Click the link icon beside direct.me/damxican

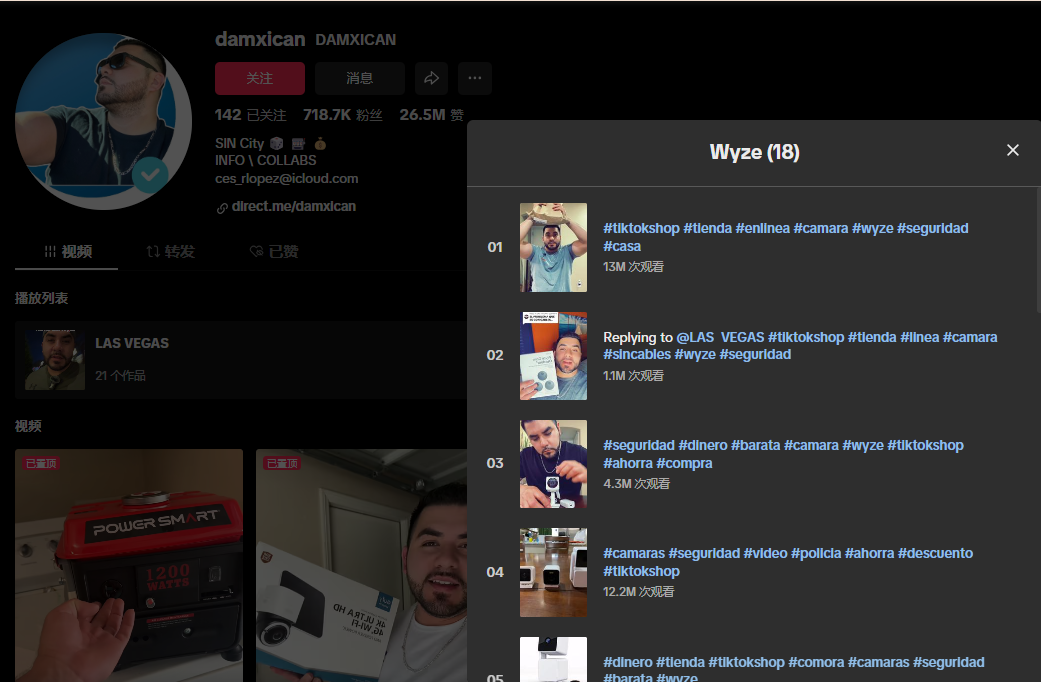tap(222, 209)
